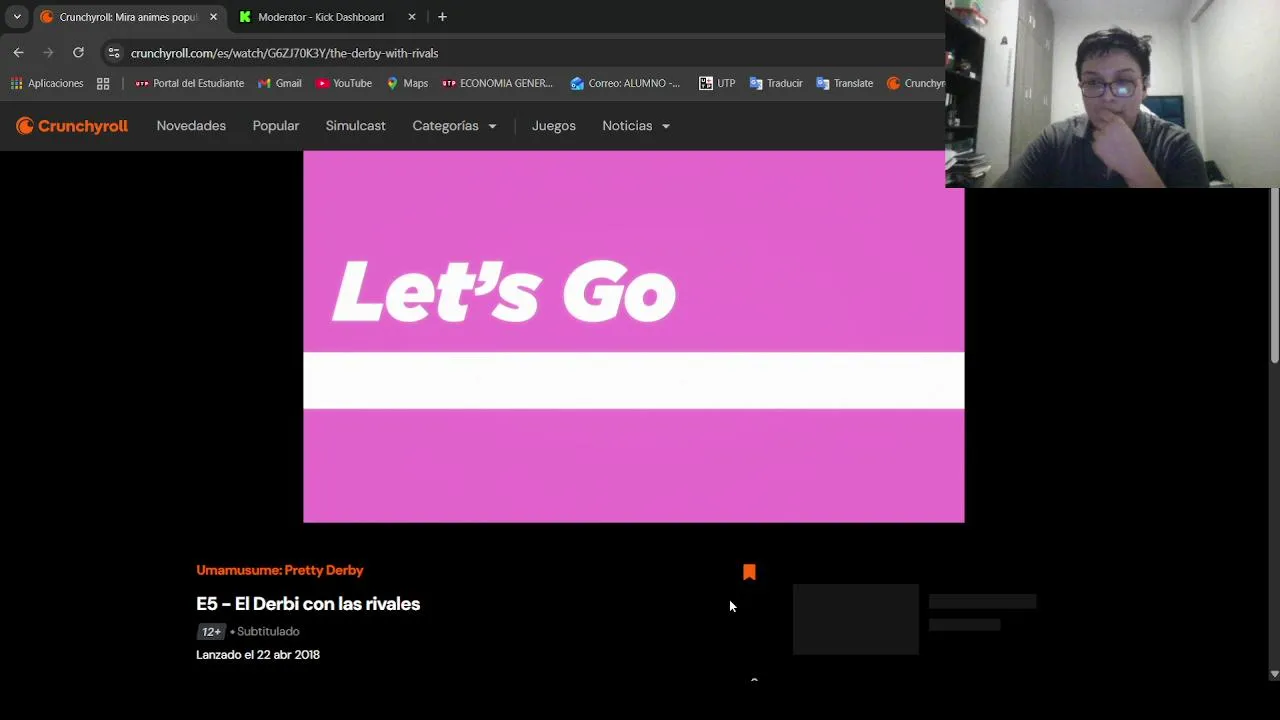Toggle the orange watchlist bookmark icon
1280x720 pixels.
(749, 572)
